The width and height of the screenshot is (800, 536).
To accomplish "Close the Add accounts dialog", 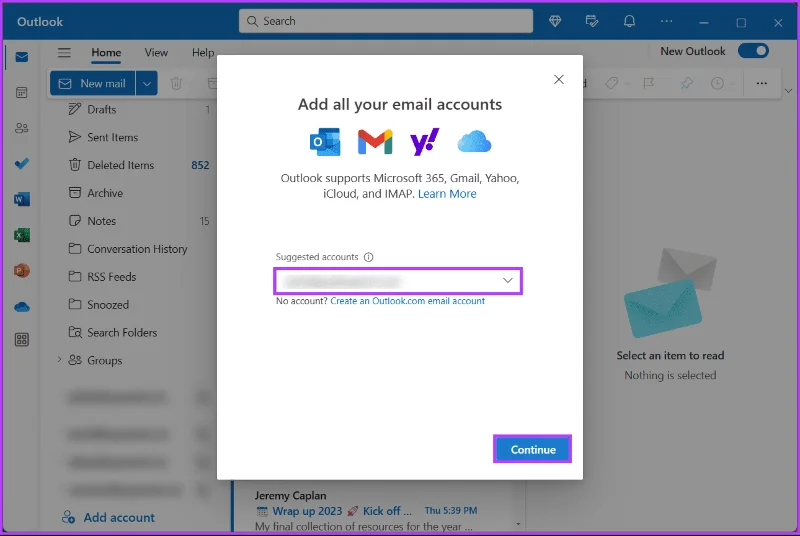I will click(559, 80).
